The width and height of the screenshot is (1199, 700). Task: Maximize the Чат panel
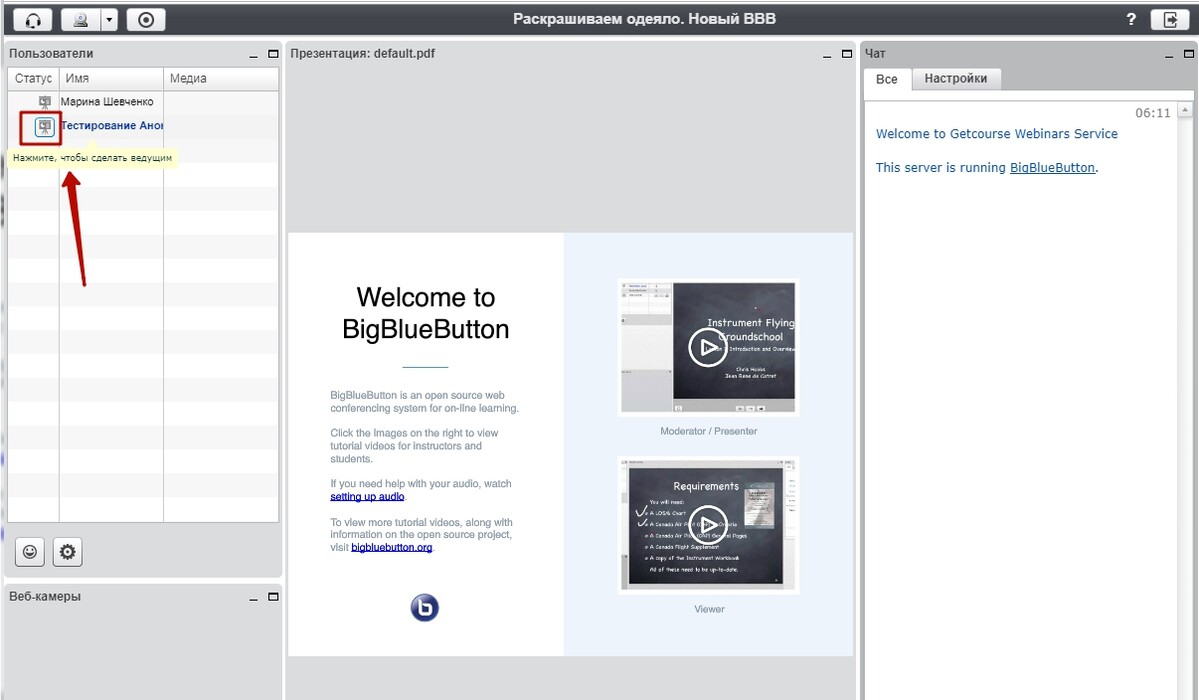1188,54
